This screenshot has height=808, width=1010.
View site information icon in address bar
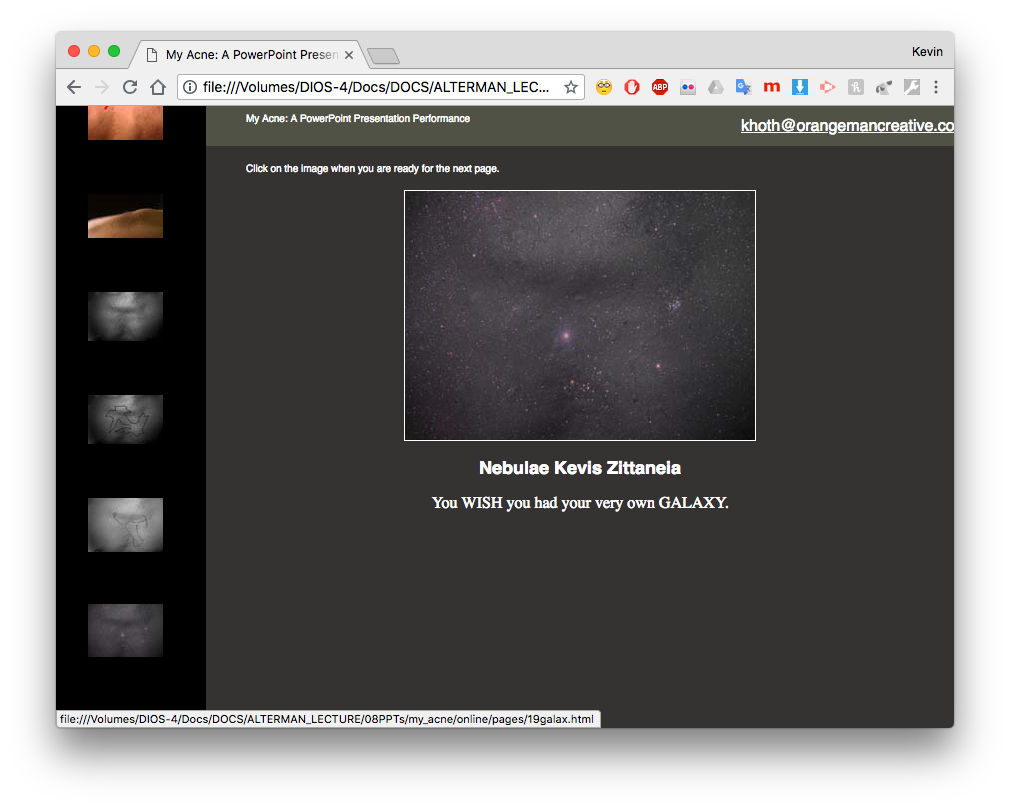[190, 87]
